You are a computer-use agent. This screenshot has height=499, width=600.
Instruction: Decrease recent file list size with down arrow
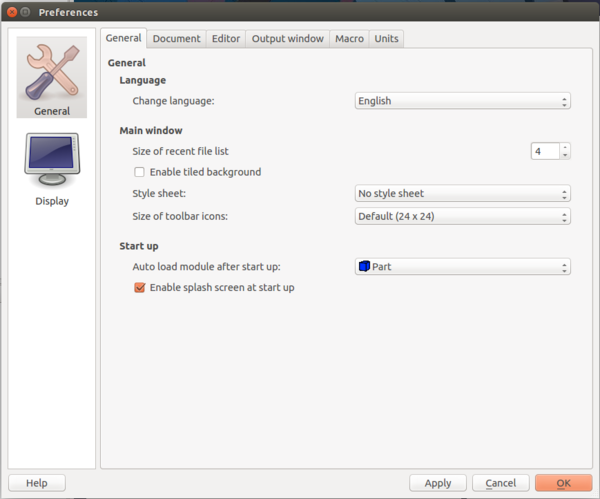[565, 155]
